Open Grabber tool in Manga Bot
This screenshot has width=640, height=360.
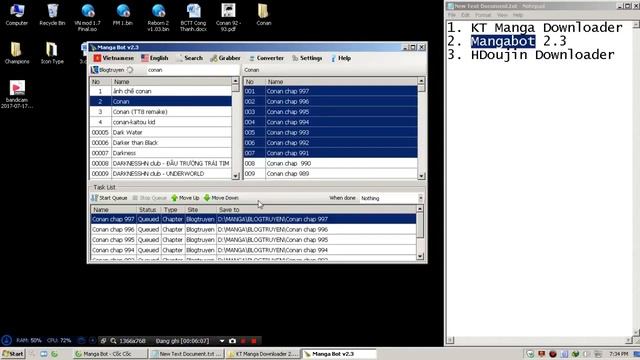point(225,58)
